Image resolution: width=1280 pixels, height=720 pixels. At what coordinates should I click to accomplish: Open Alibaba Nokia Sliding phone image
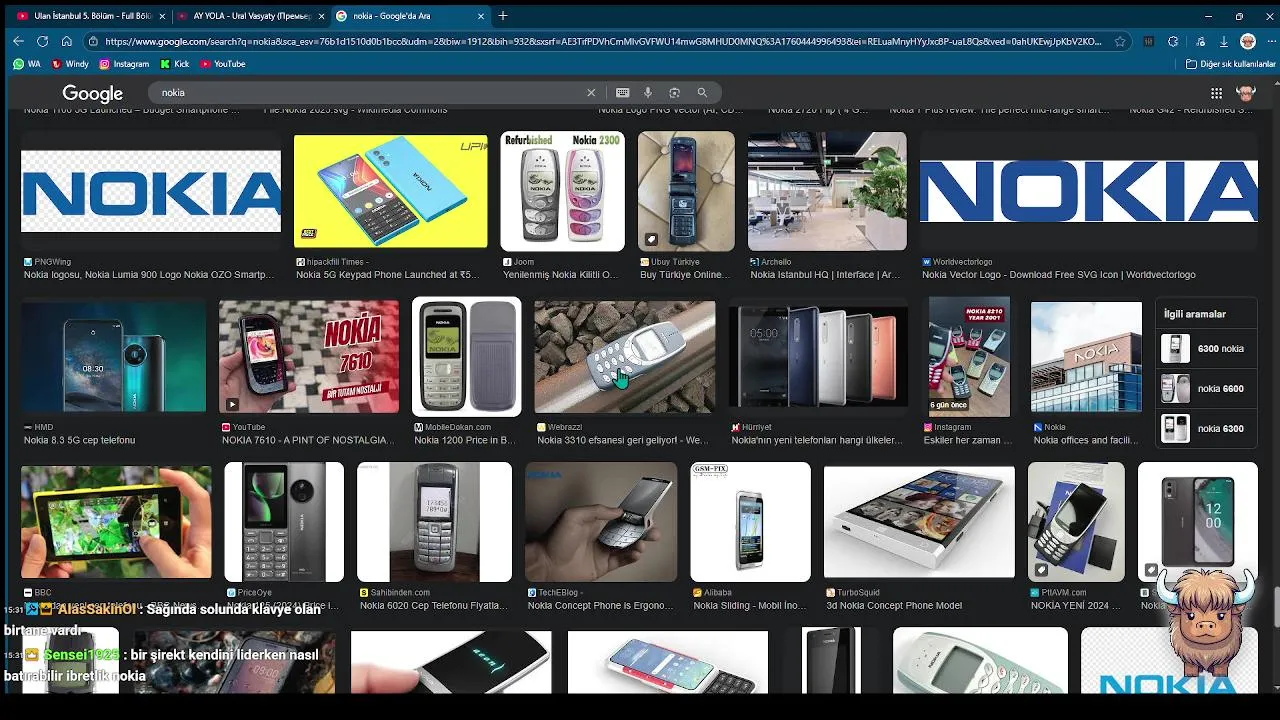click(750, 521)
